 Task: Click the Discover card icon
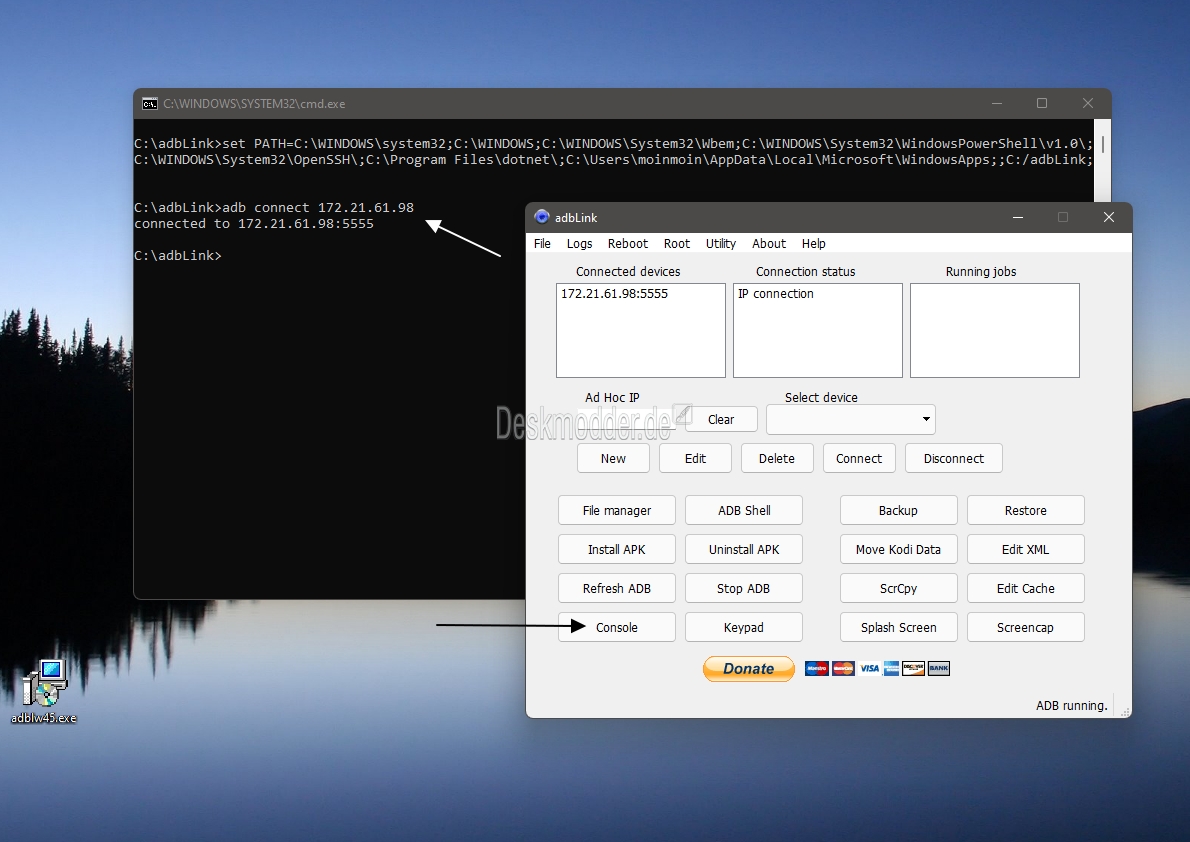coord(913,668)
